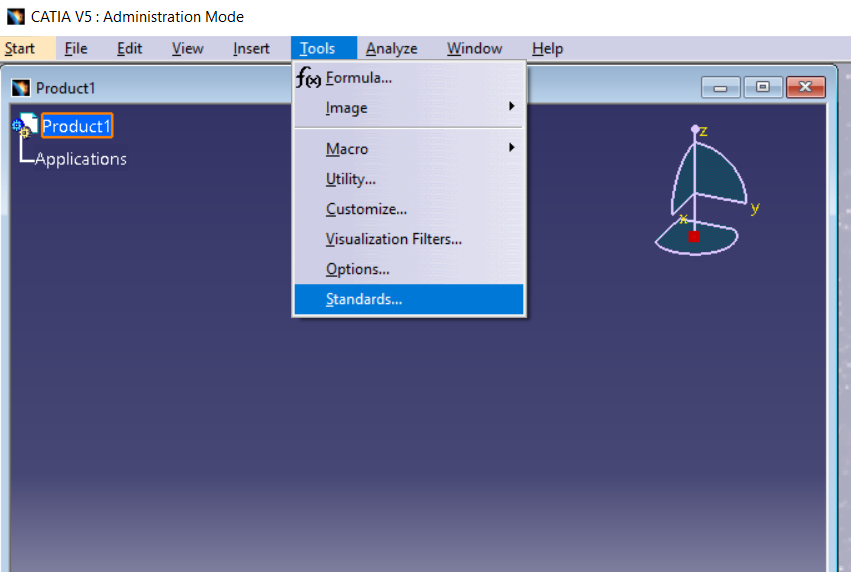Open the Window menu

coord(474,49)
